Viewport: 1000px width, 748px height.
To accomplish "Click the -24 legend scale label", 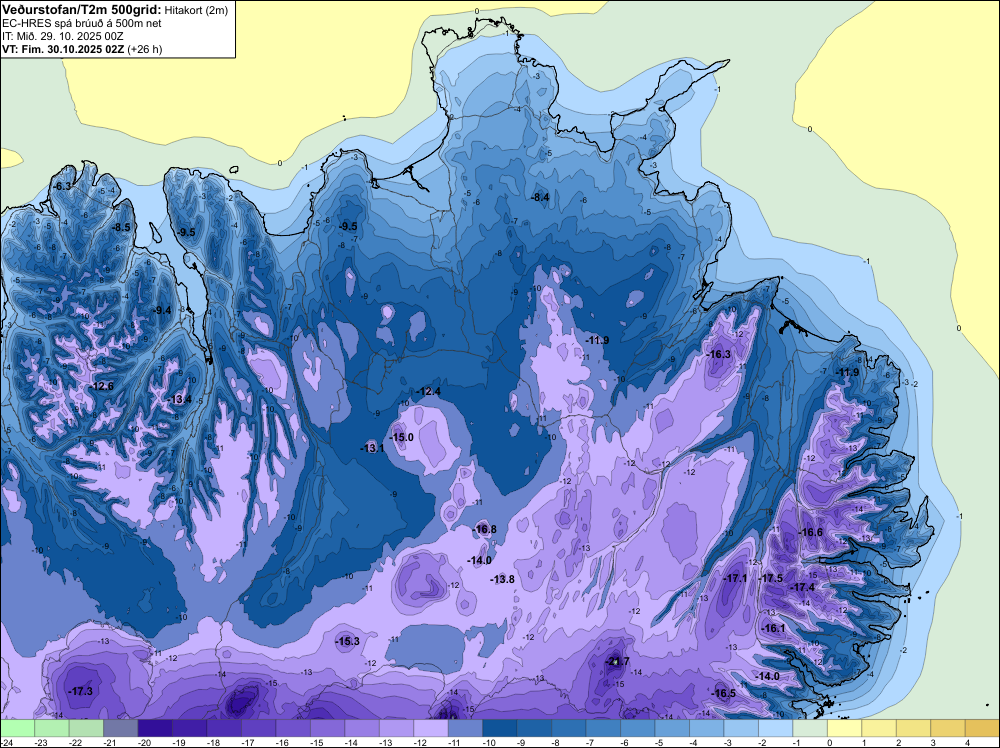I will click(x=7, y=742).
